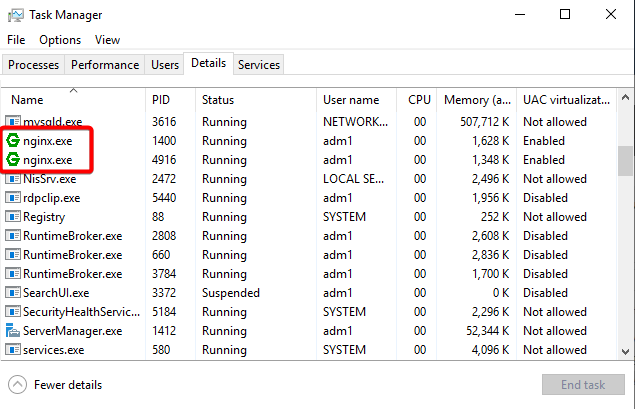Select the Details tab
Viewport: 635px width, 409px height.
[209, 63]
